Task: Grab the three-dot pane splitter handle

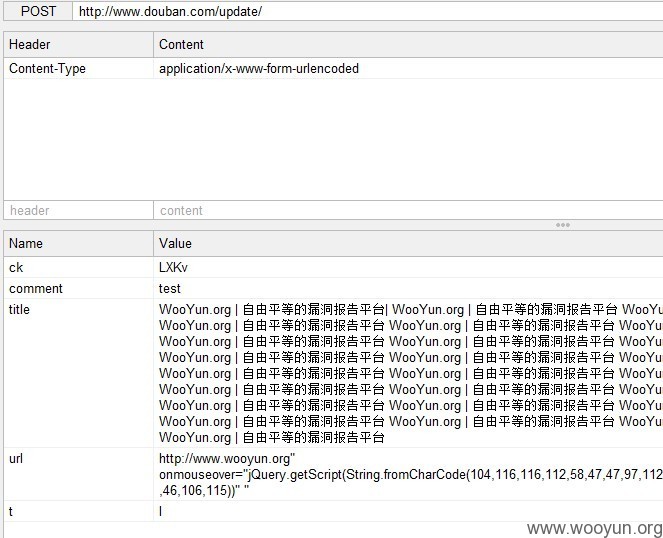Action: pos(563,225)
